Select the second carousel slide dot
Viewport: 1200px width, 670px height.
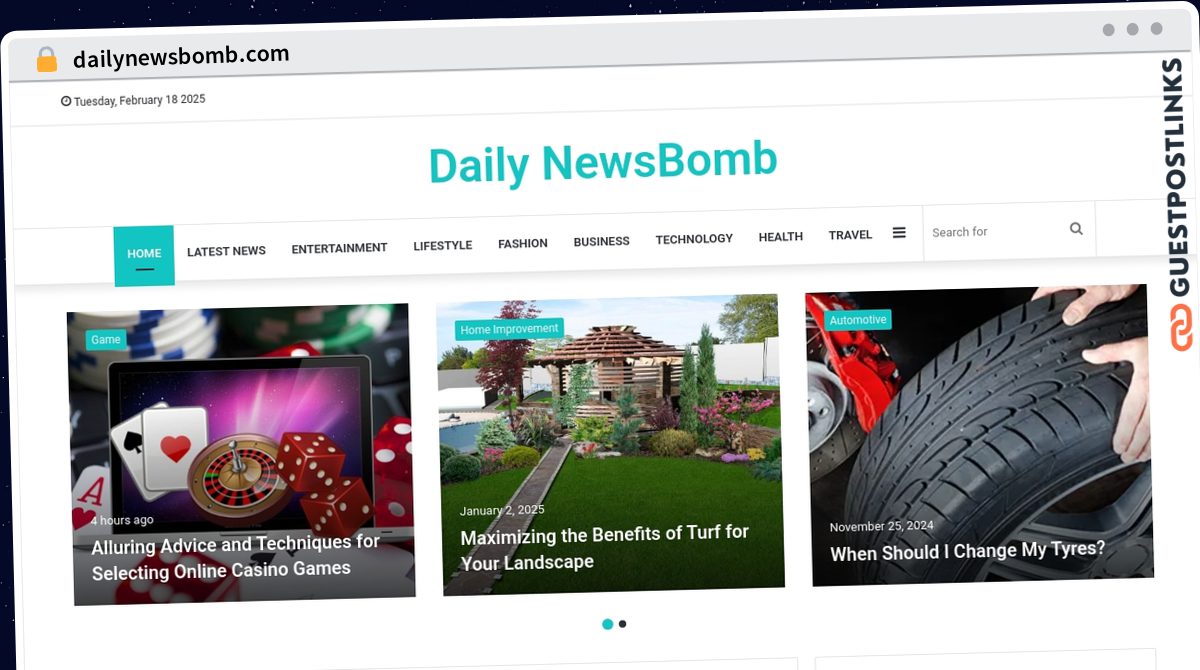coord(622,624)
